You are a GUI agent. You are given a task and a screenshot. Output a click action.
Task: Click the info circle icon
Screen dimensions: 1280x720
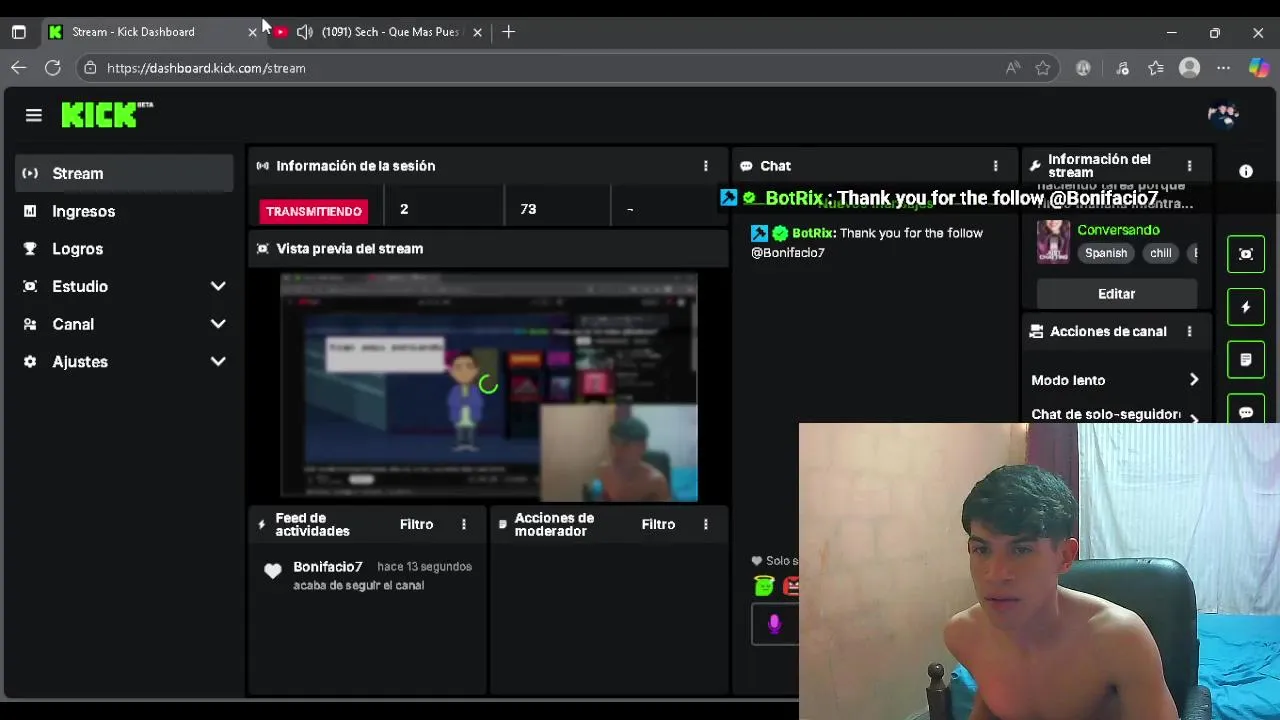tap(1246, 172)
